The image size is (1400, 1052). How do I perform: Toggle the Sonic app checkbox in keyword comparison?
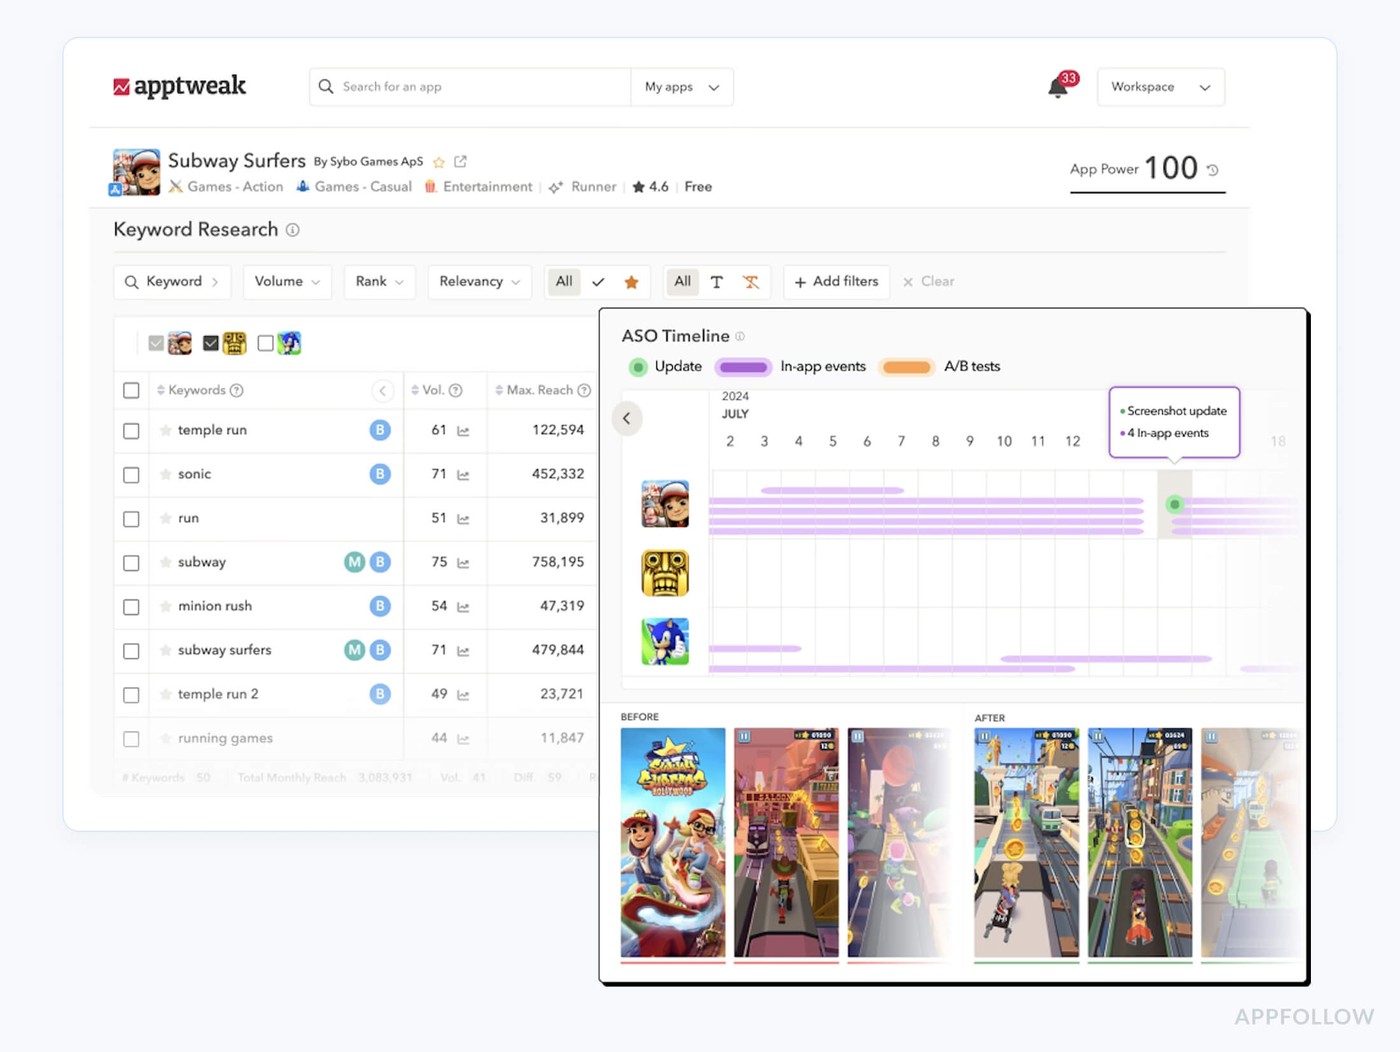point(264,343)
